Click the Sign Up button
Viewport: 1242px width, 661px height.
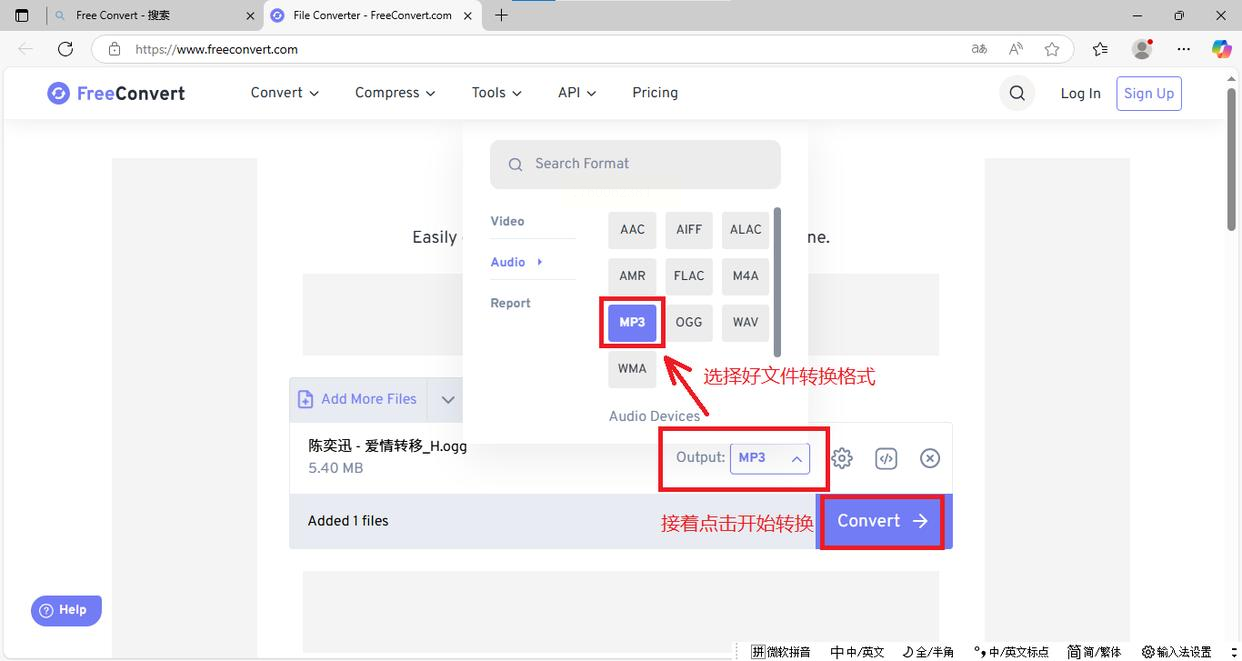click(1149, 93)
